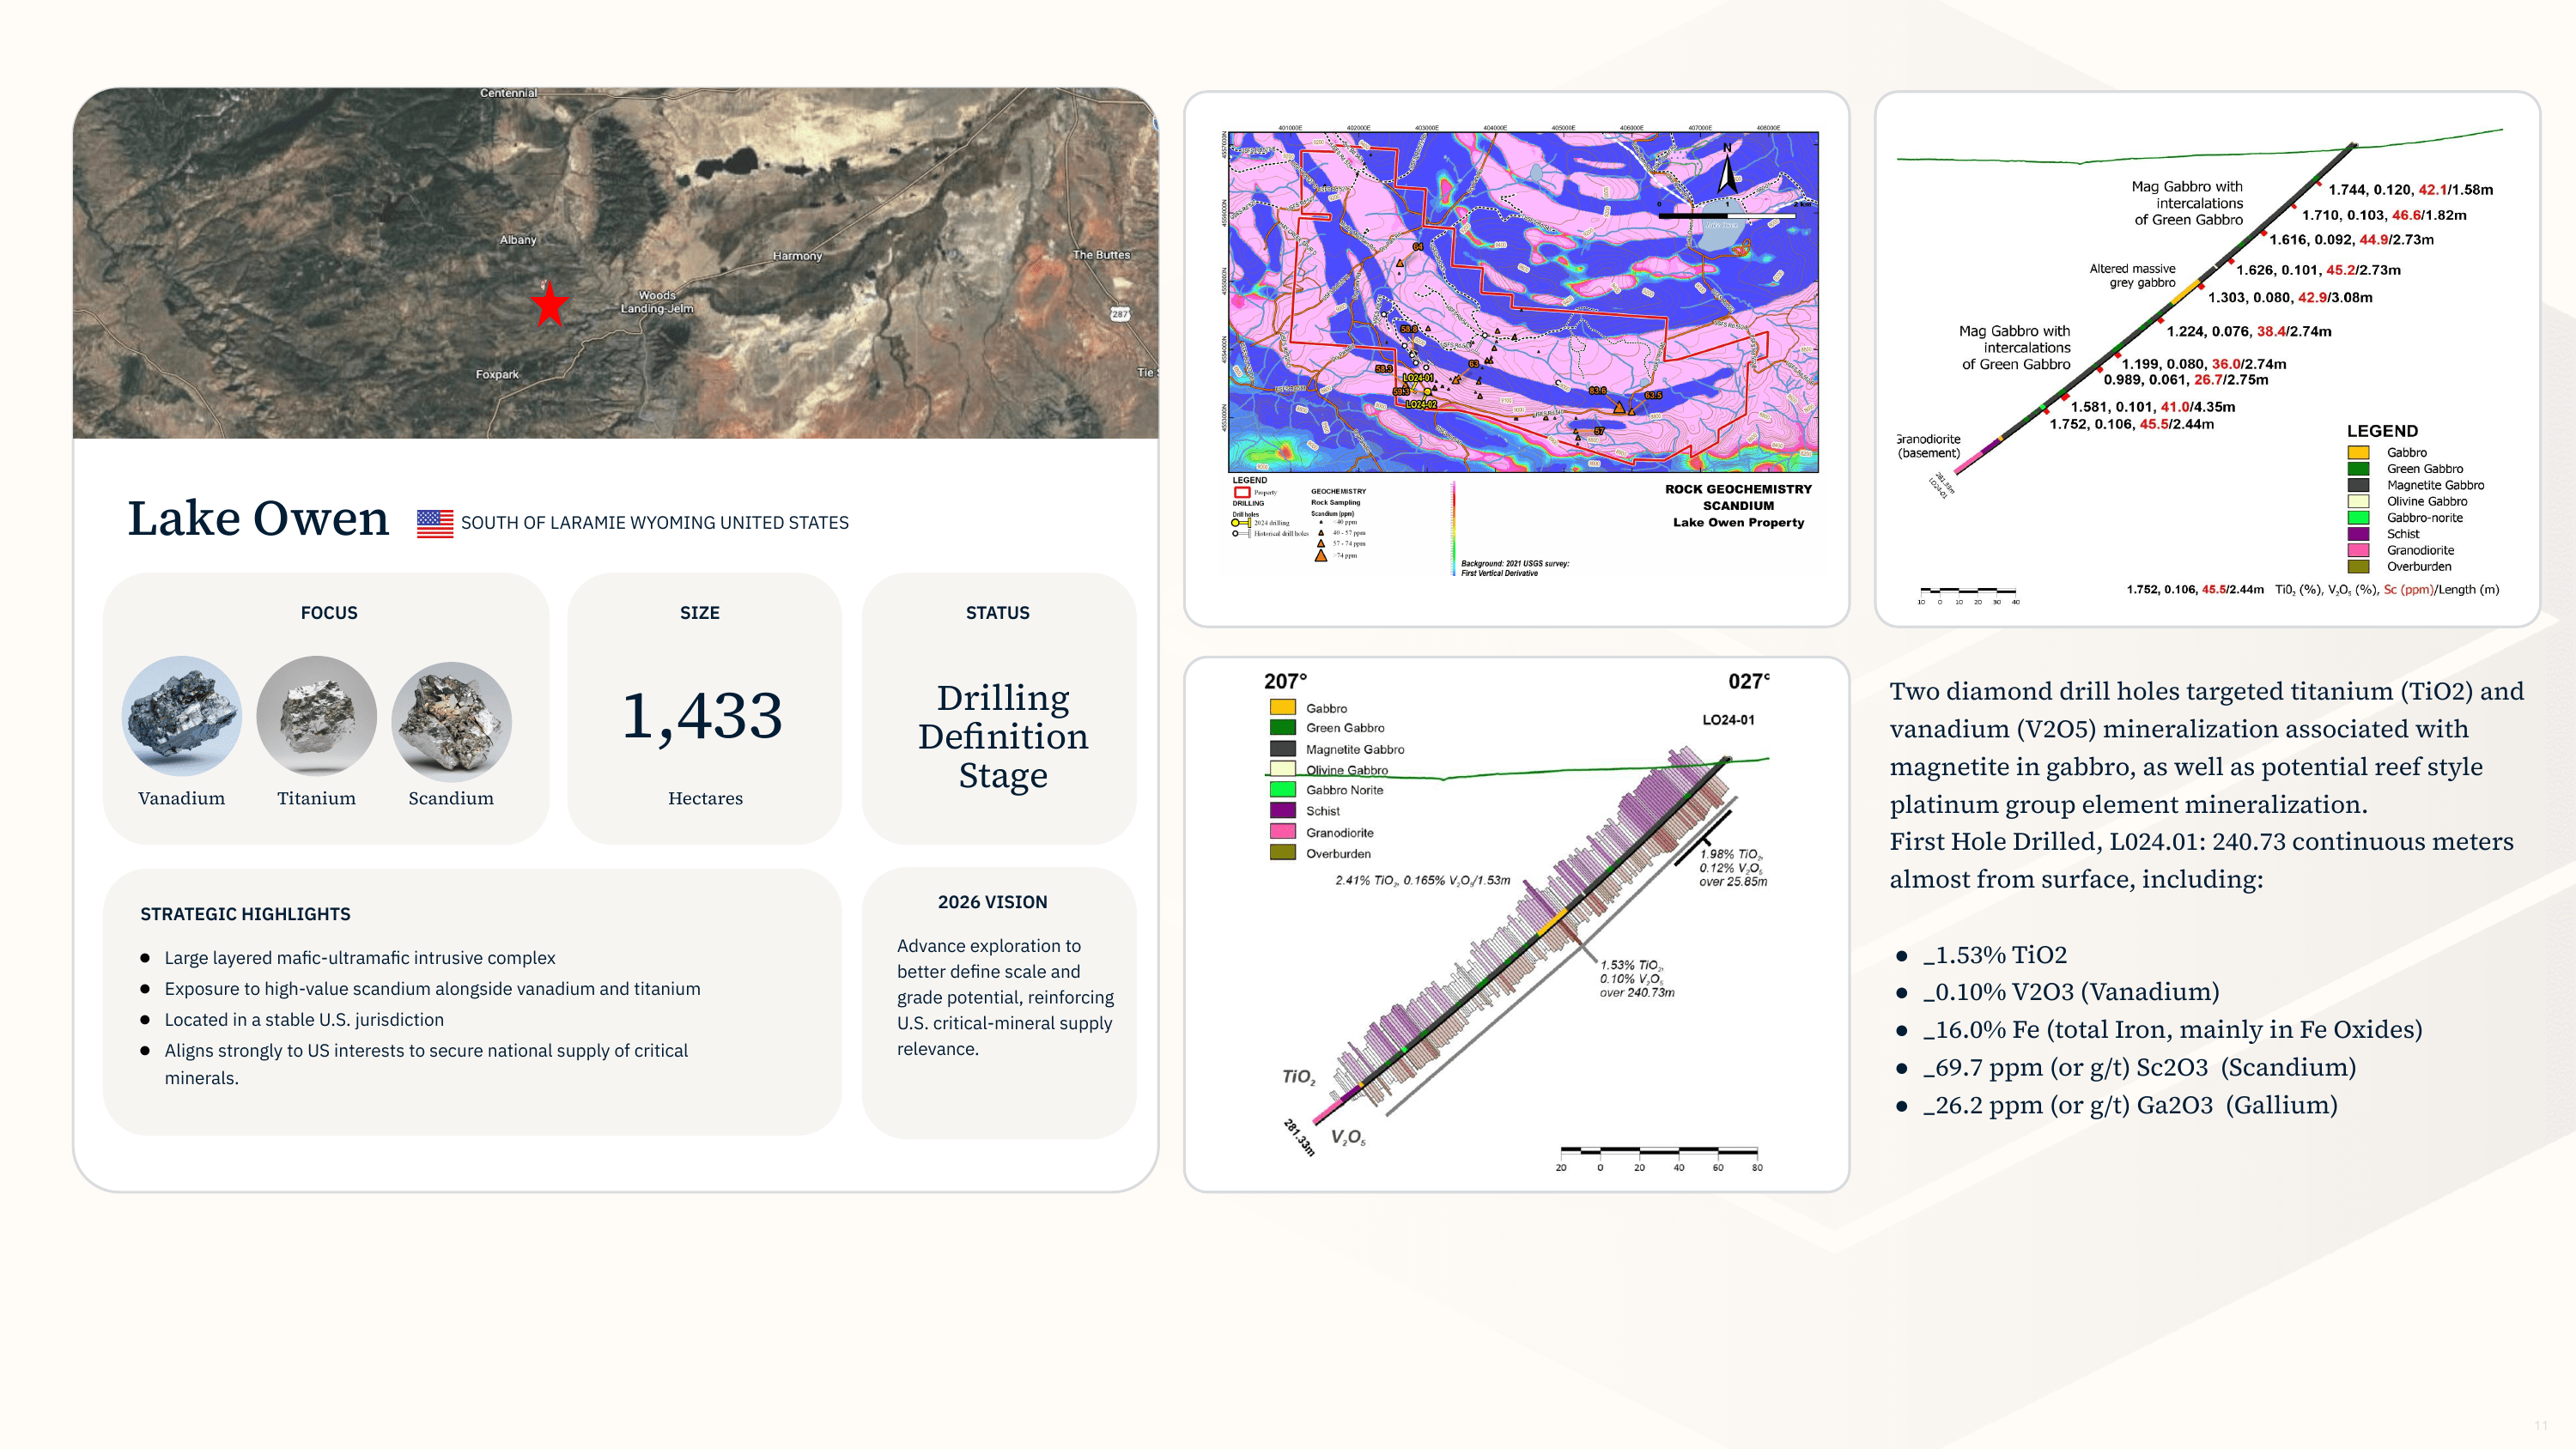
Task: Click the Route 287 highway shield
Action: tap(1120, 314)
